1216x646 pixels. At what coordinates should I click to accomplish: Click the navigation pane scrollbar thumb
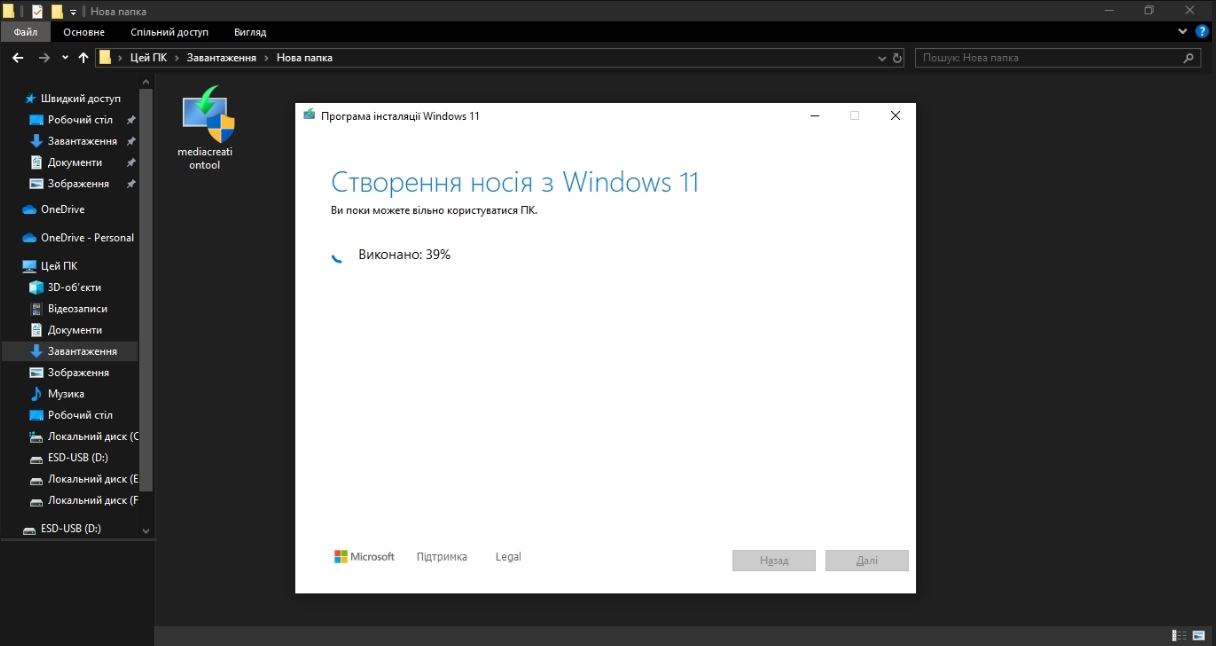pyautogui.click(x=146, y=290)
